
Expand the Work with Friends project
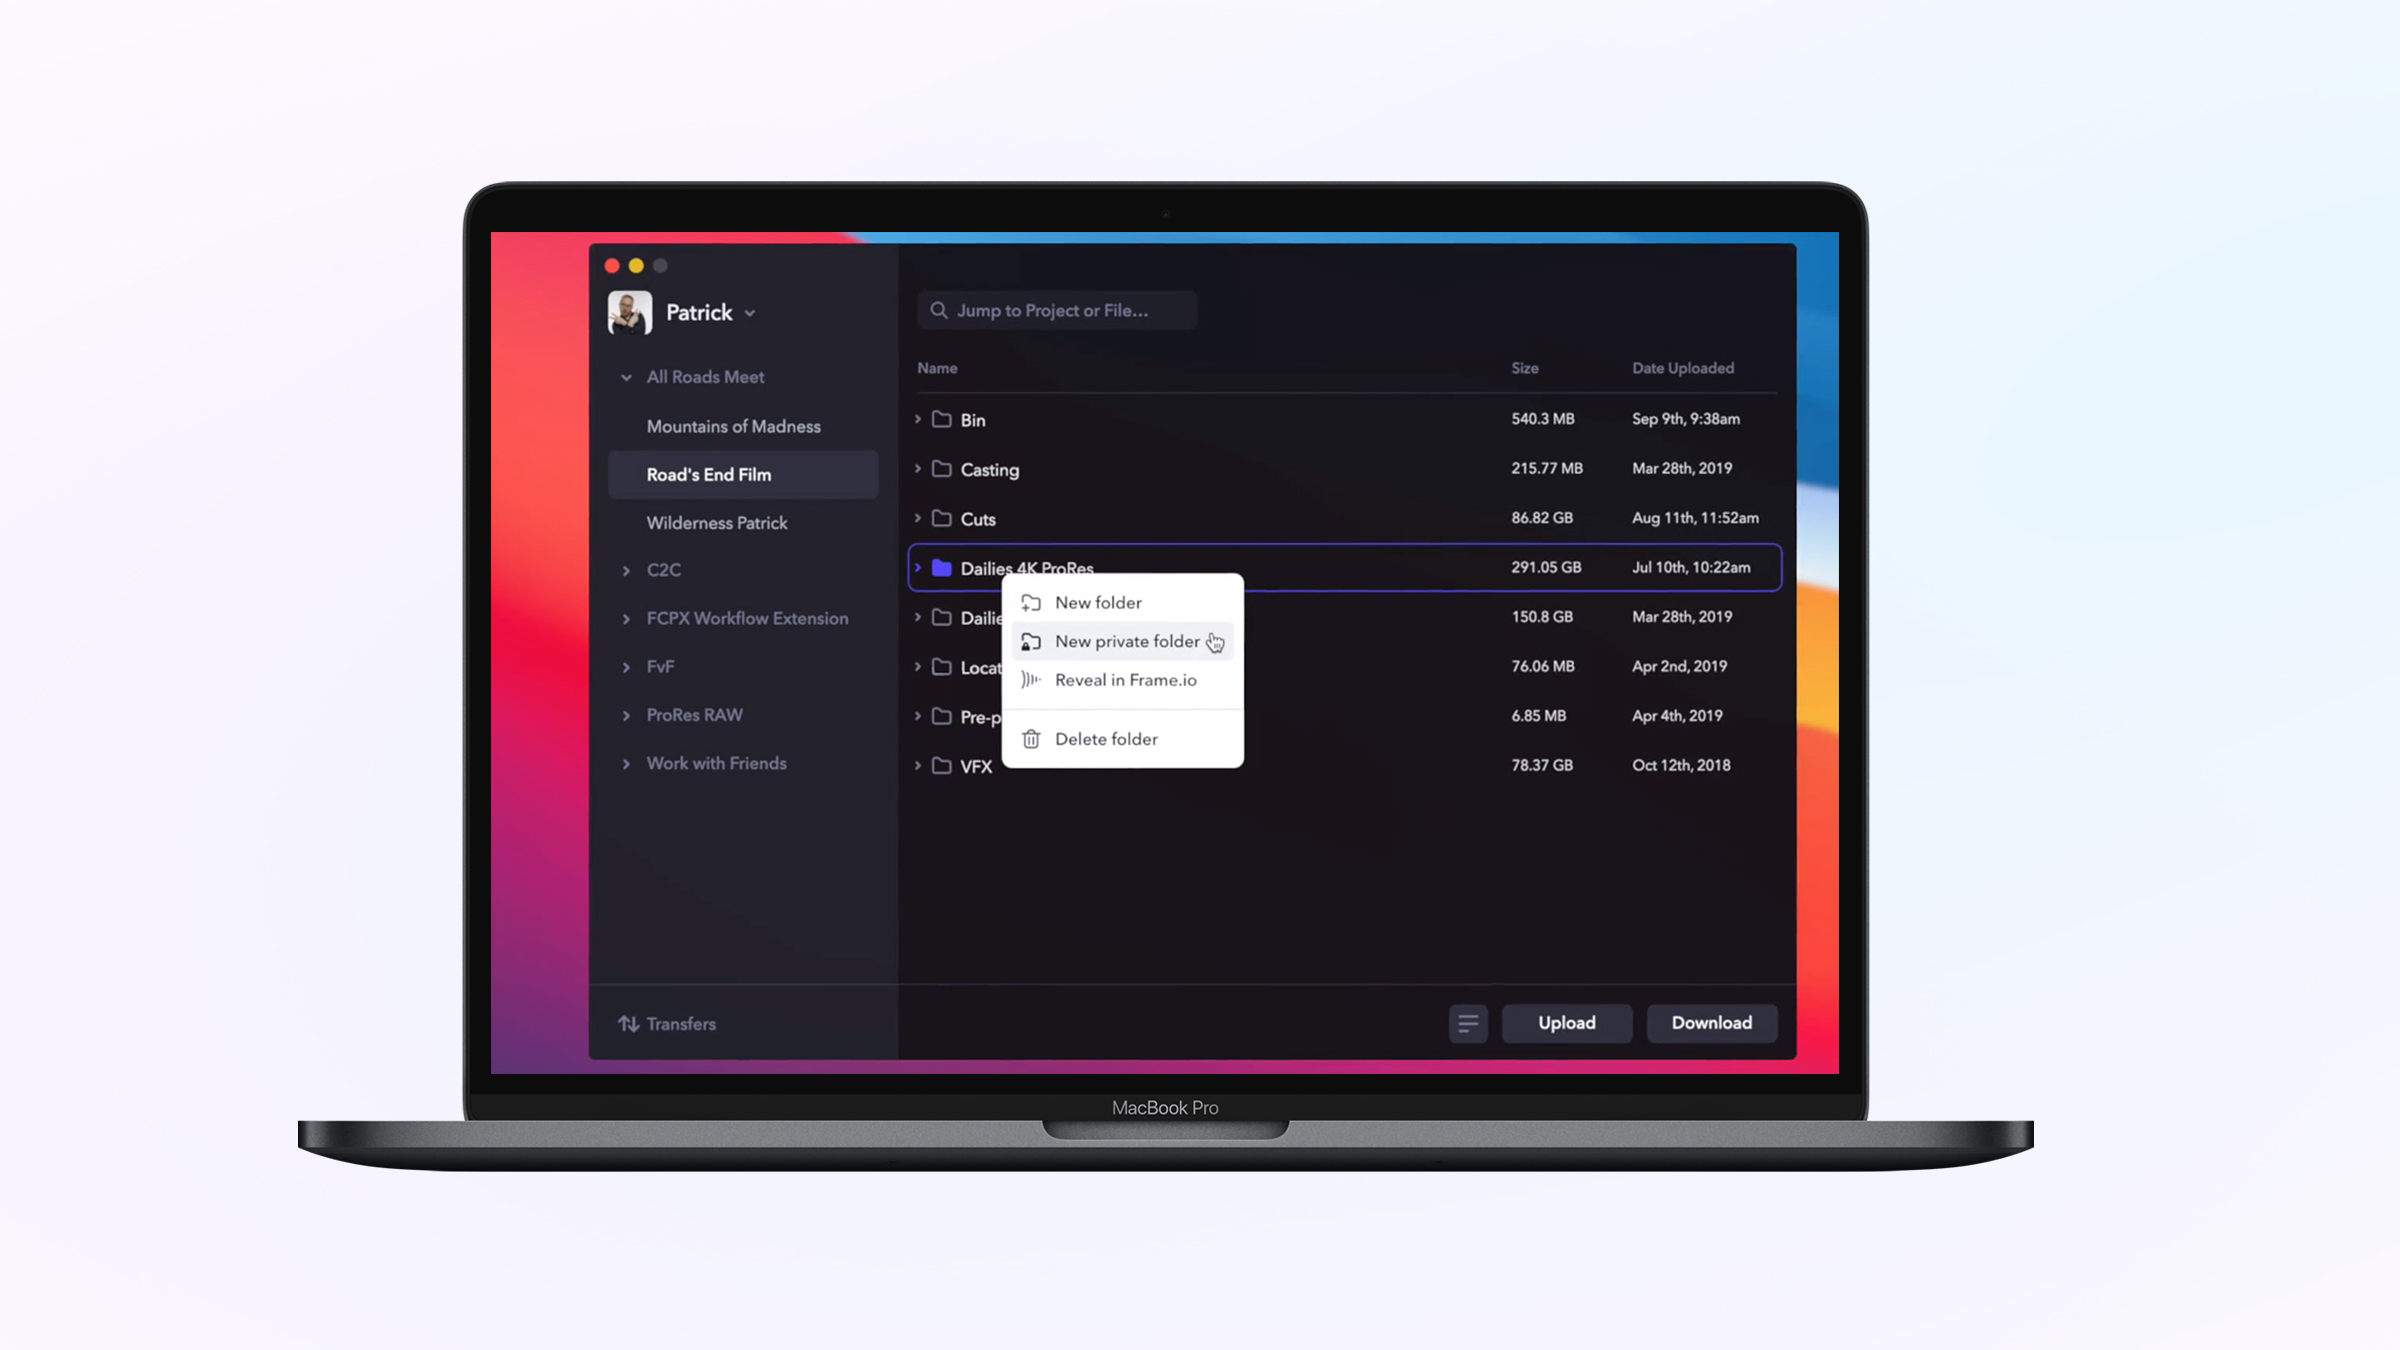point(625,762)
